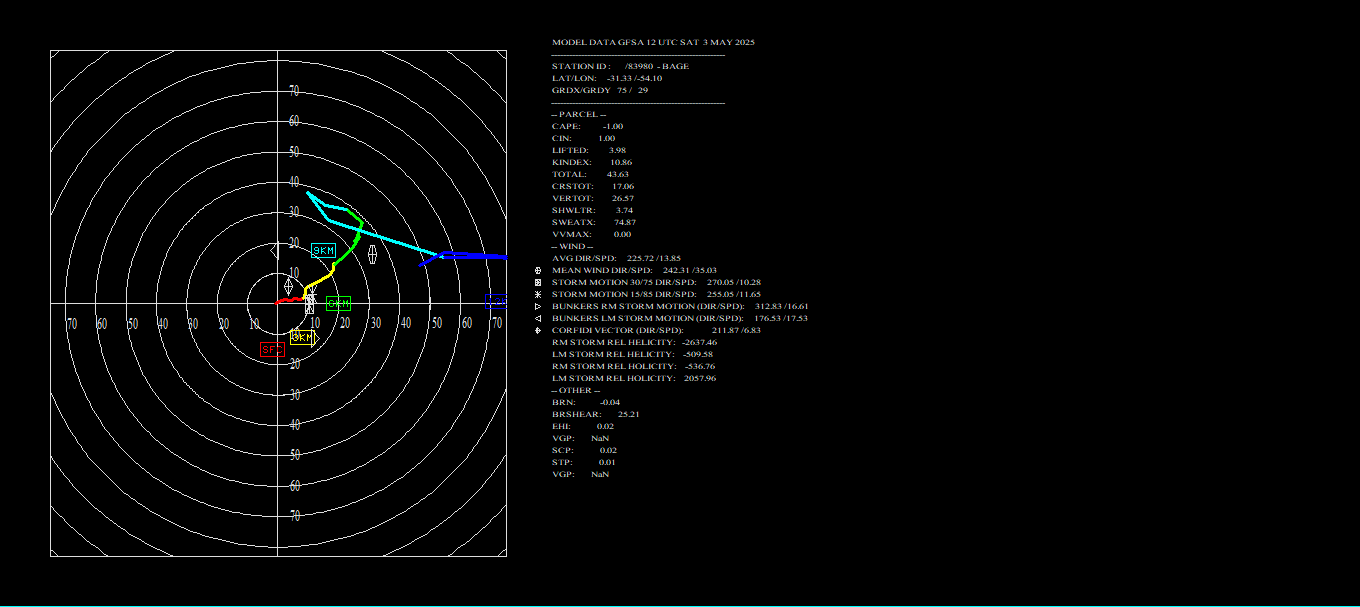Click the LAT/LON -31.33/-54.10 line
The image size is (1360, 607).
point(606,78)
